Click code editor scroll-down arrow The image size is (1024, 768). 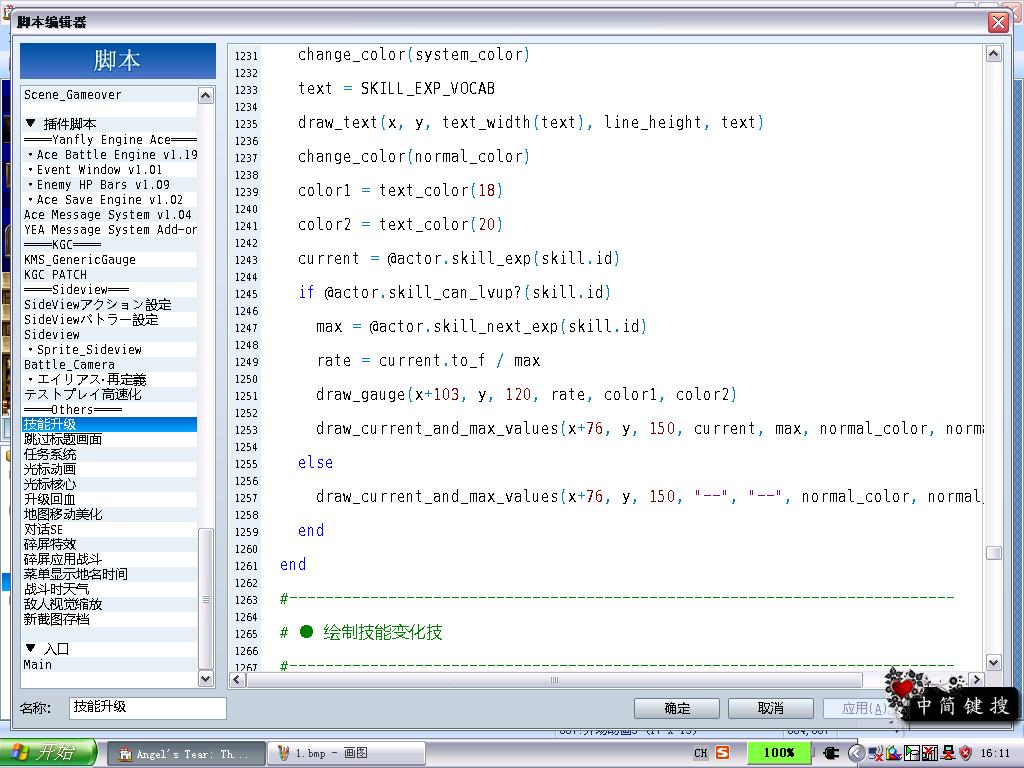993,662
